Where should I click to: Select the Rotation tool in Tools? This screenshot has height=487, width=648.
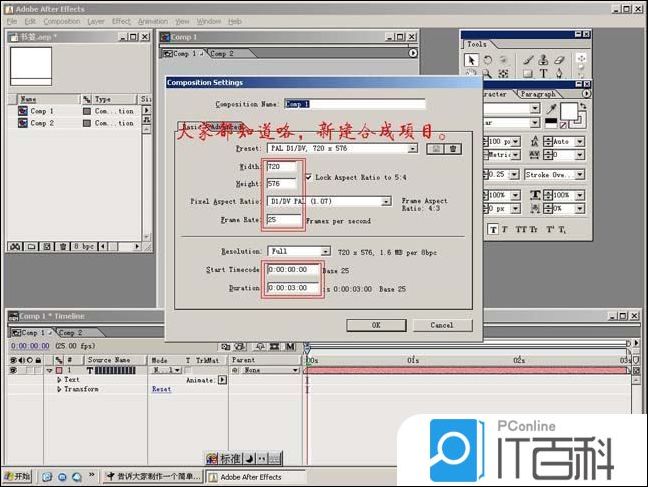click(488, 60)
